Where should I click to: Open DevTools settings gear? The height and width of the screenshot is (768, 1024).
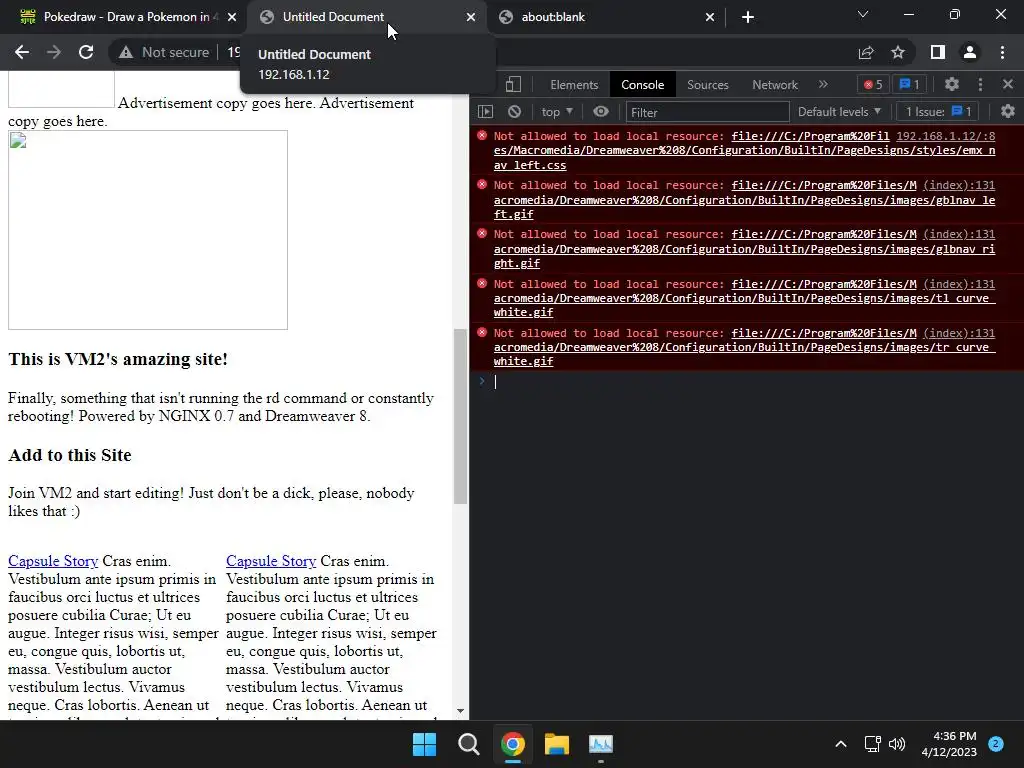tap(952, 84)
